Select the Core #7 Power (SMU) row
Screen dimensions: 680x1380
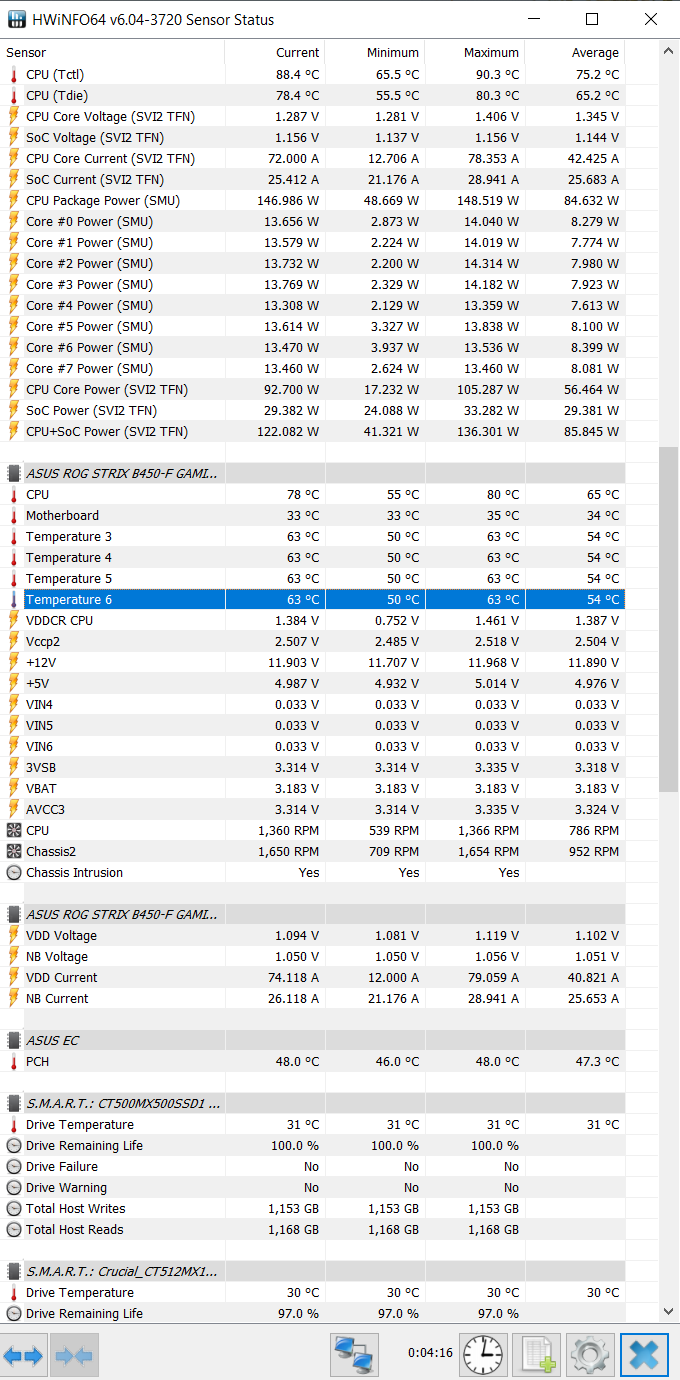tap(313, 368)
